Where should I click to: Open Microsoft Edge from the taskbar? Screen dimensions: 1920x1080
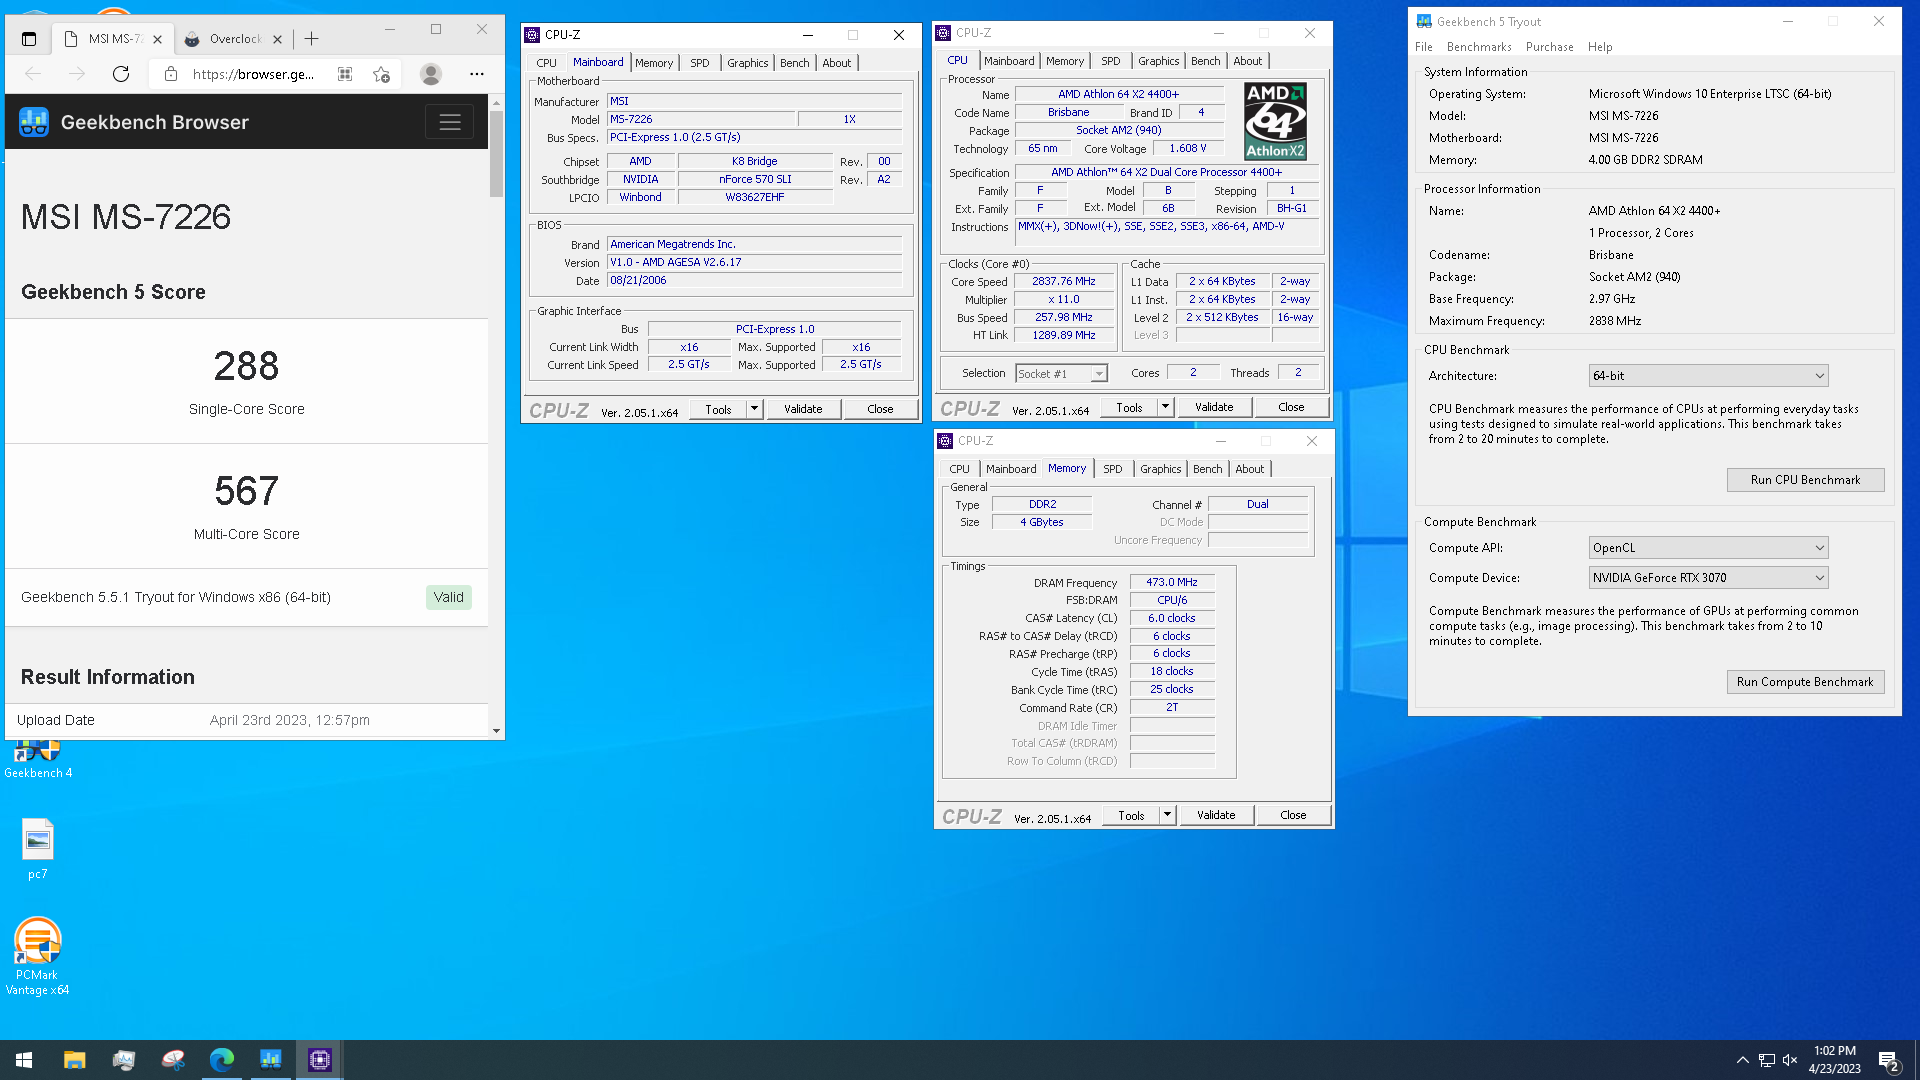tap(222, 1060)
